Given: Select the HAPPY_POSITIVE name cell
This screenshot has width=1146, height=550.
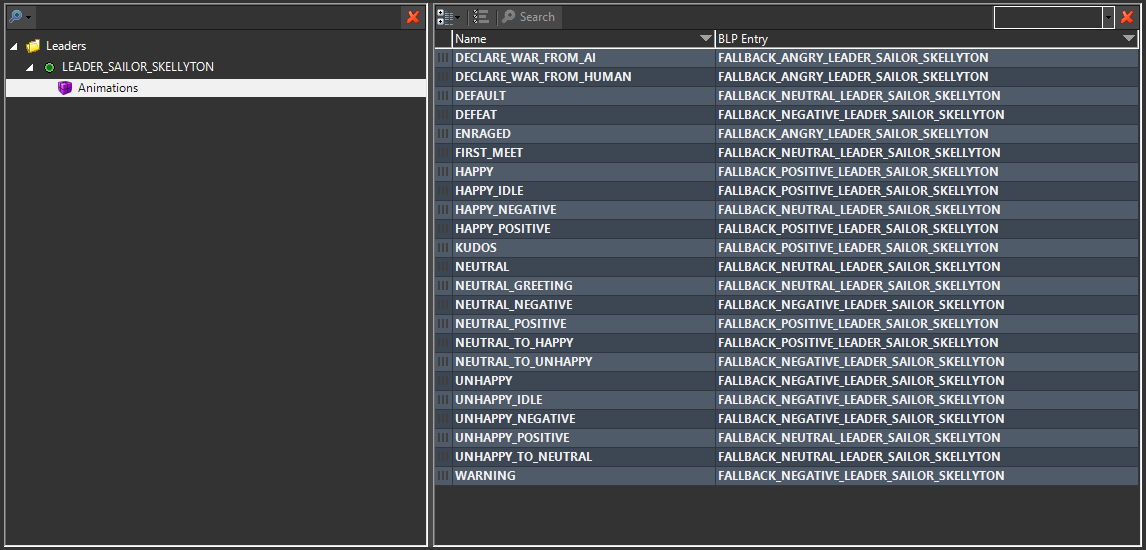Looking at the screenshot, I should click(x=584, y=229).
